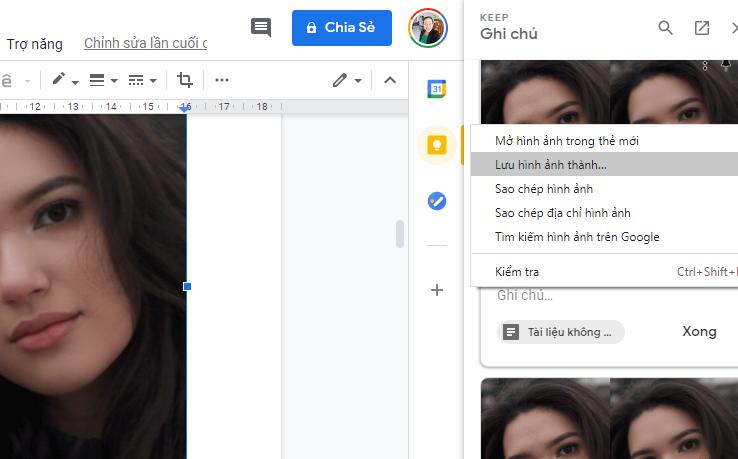Screen dimensions: 738x459
Task: Click the Ghi chú... note text field
Action: click(x=525, y=295)
